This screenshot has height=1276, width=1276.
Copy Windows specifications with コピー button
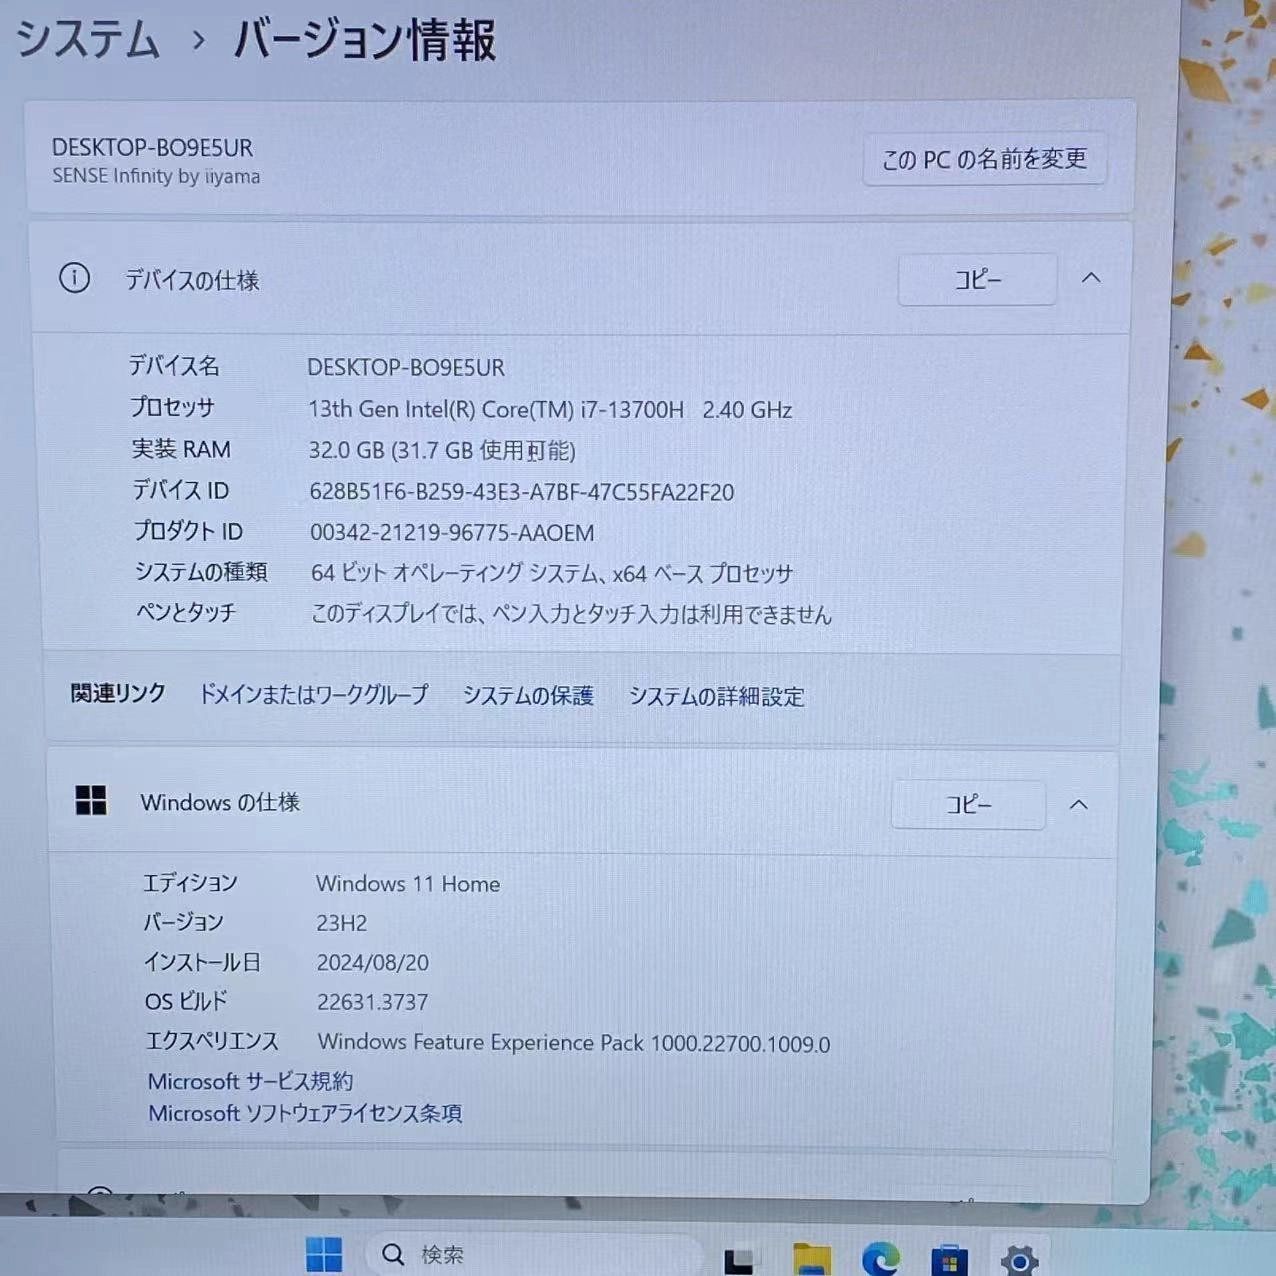point(968,805)
